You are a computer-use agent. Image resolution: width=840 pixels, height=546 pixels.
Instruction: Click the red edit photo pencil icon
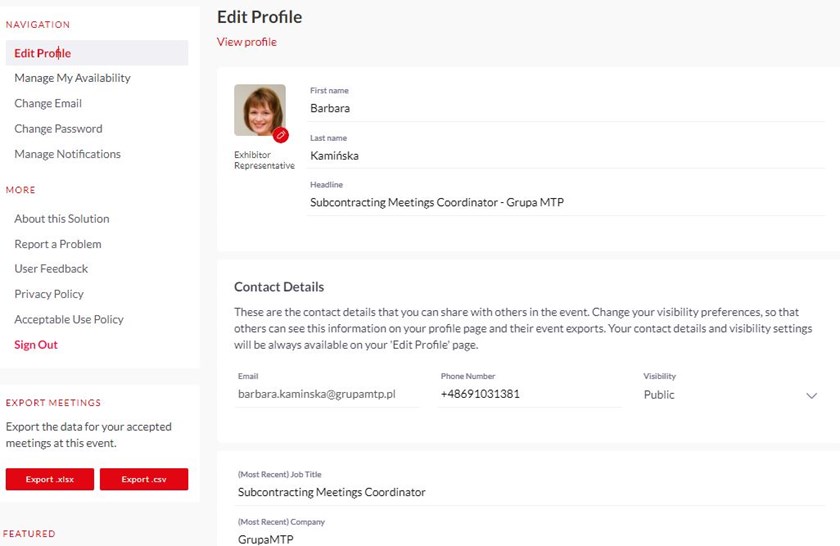point(281,135)
